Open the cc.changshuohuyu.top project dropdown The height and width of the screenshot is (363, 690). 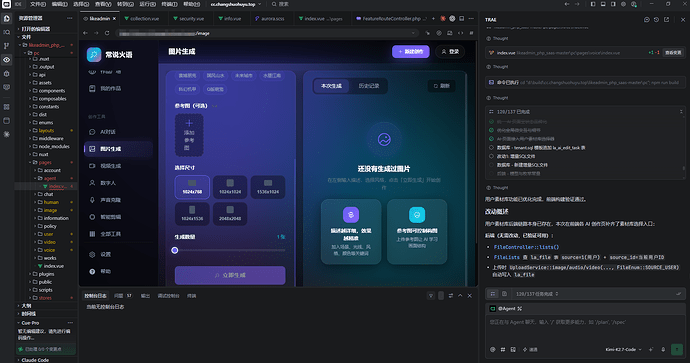(235, 4)
